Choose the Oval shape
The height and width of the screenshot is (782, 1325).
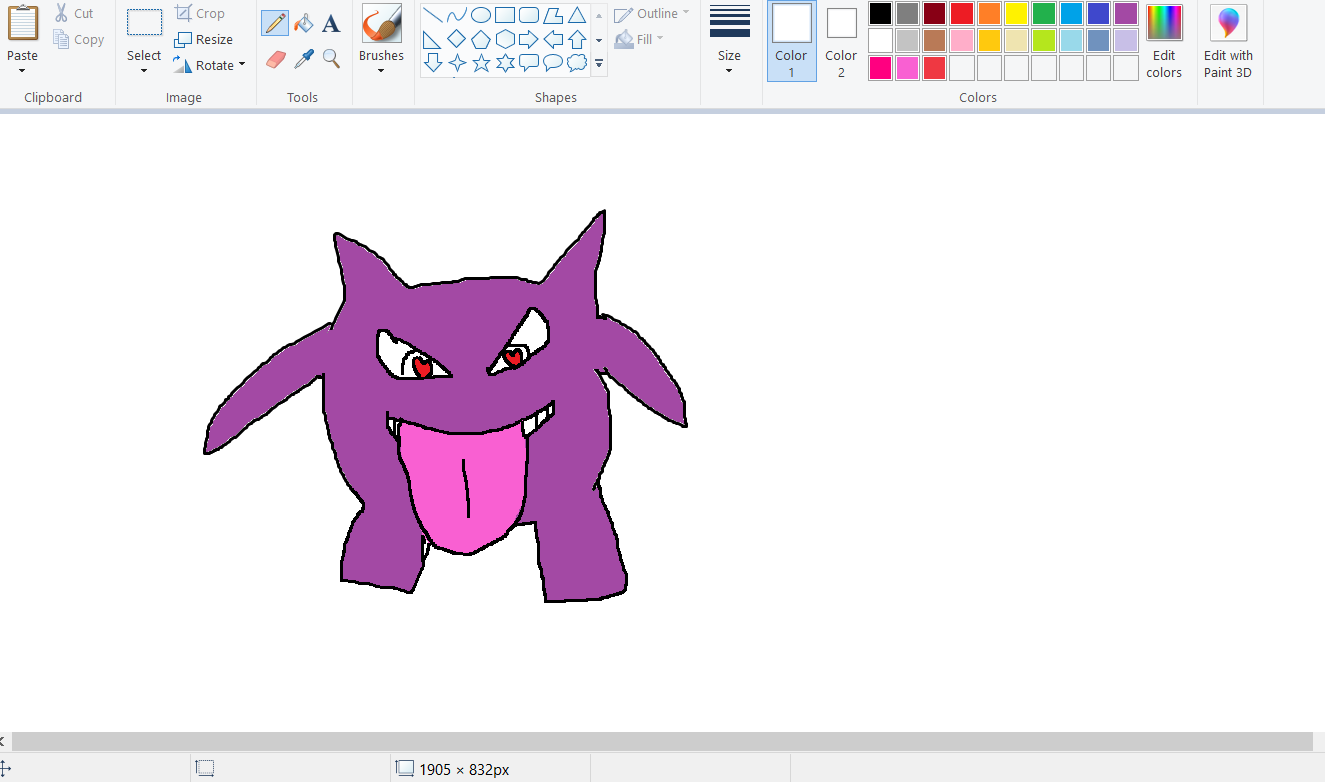coord(481,15)
